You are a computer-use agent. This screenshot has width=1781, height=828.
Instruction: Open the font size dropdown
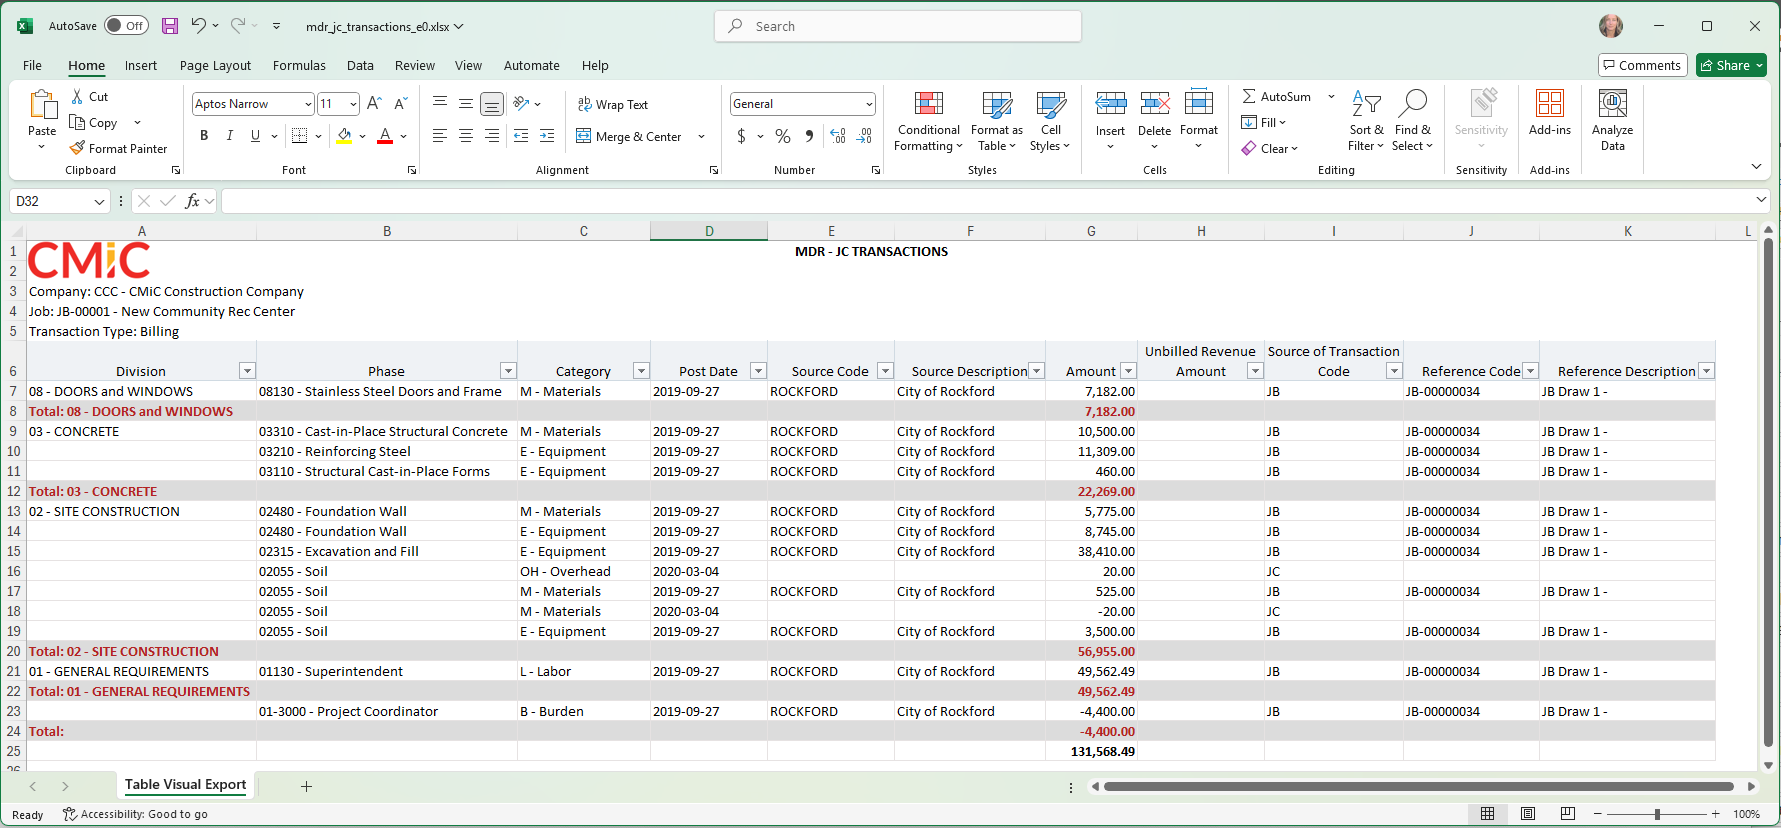click(353, 104)
